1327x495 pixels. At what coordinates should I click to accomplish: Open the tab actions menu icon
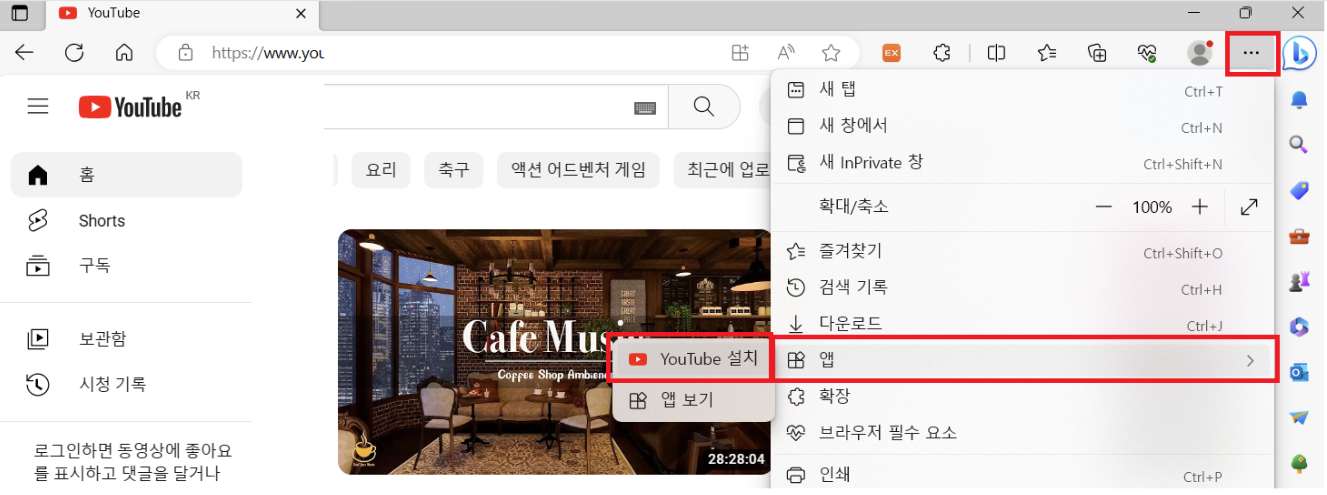(x=19, y=13)
